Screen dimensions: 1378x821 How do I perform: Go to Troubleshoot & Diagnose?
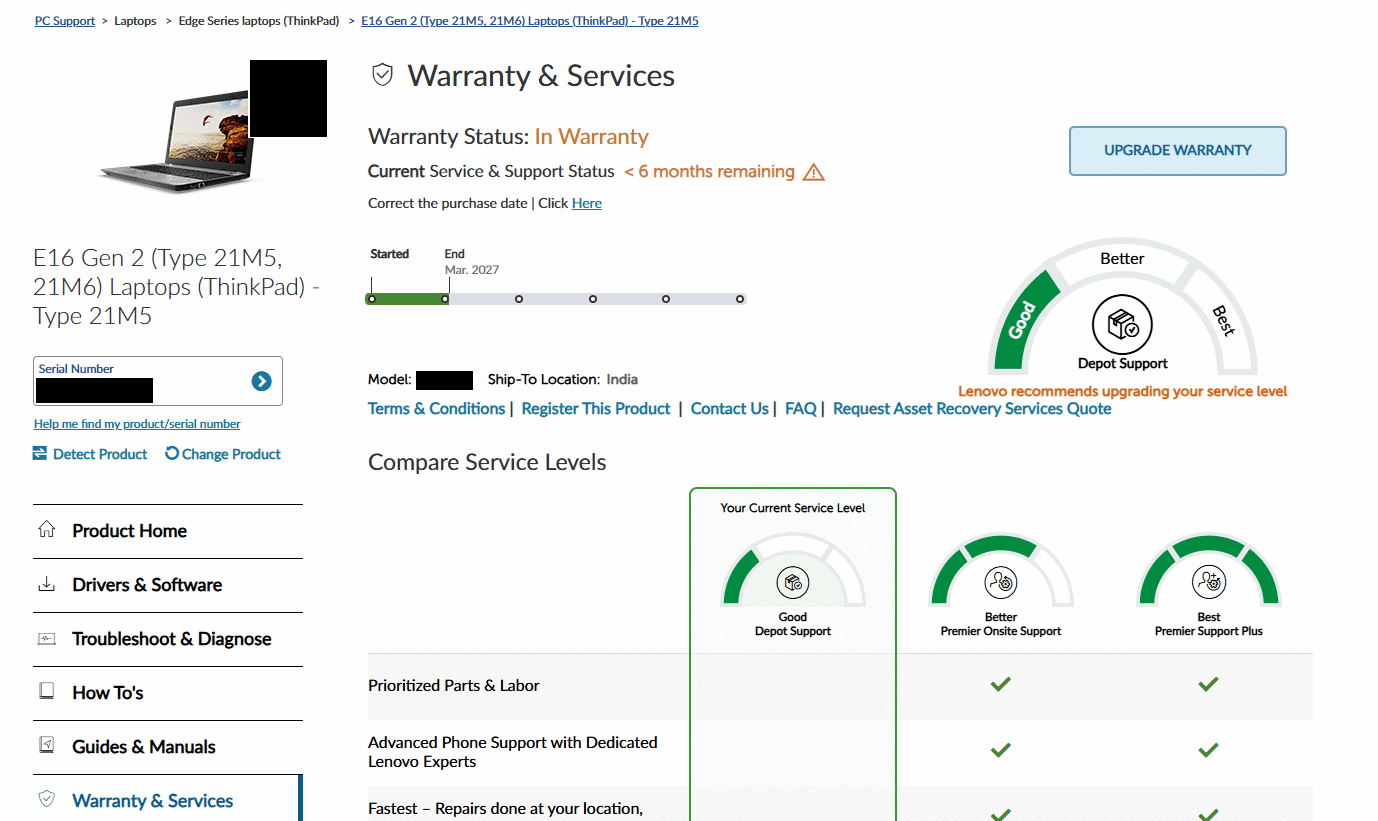[x=168, y=639]
